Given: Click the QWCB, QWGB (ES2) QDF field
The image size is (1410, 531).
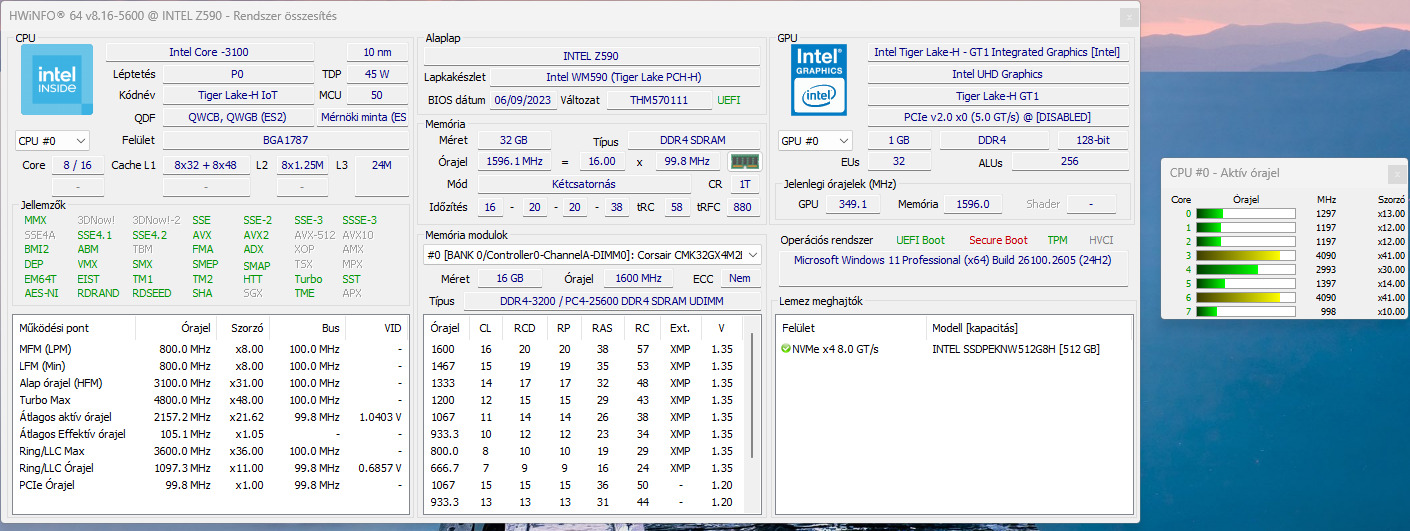Looking at the screenshot, I should click(237, 117).
